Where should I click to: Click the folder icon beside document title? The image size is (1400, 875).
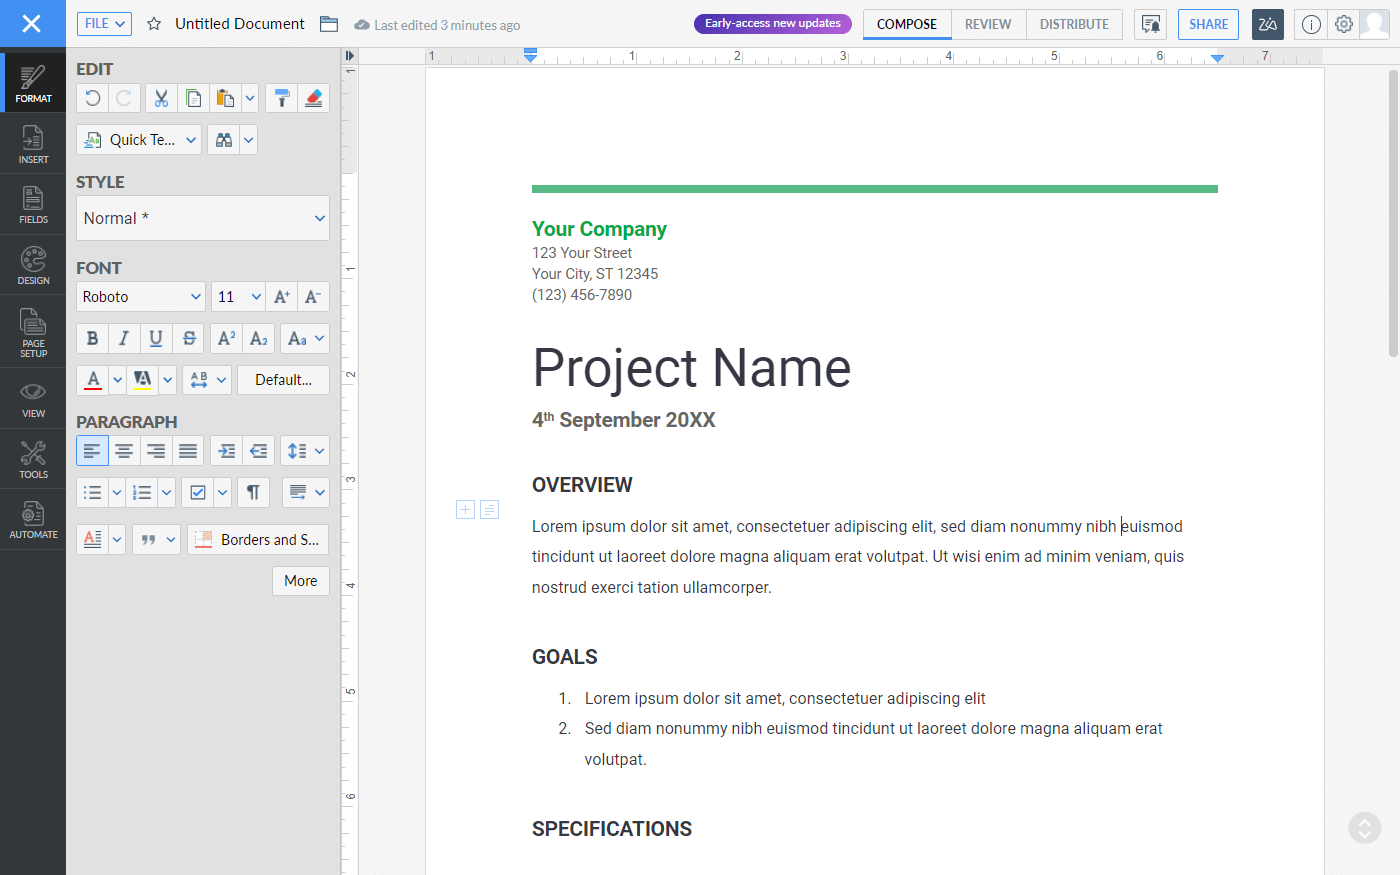click(329, 24)
